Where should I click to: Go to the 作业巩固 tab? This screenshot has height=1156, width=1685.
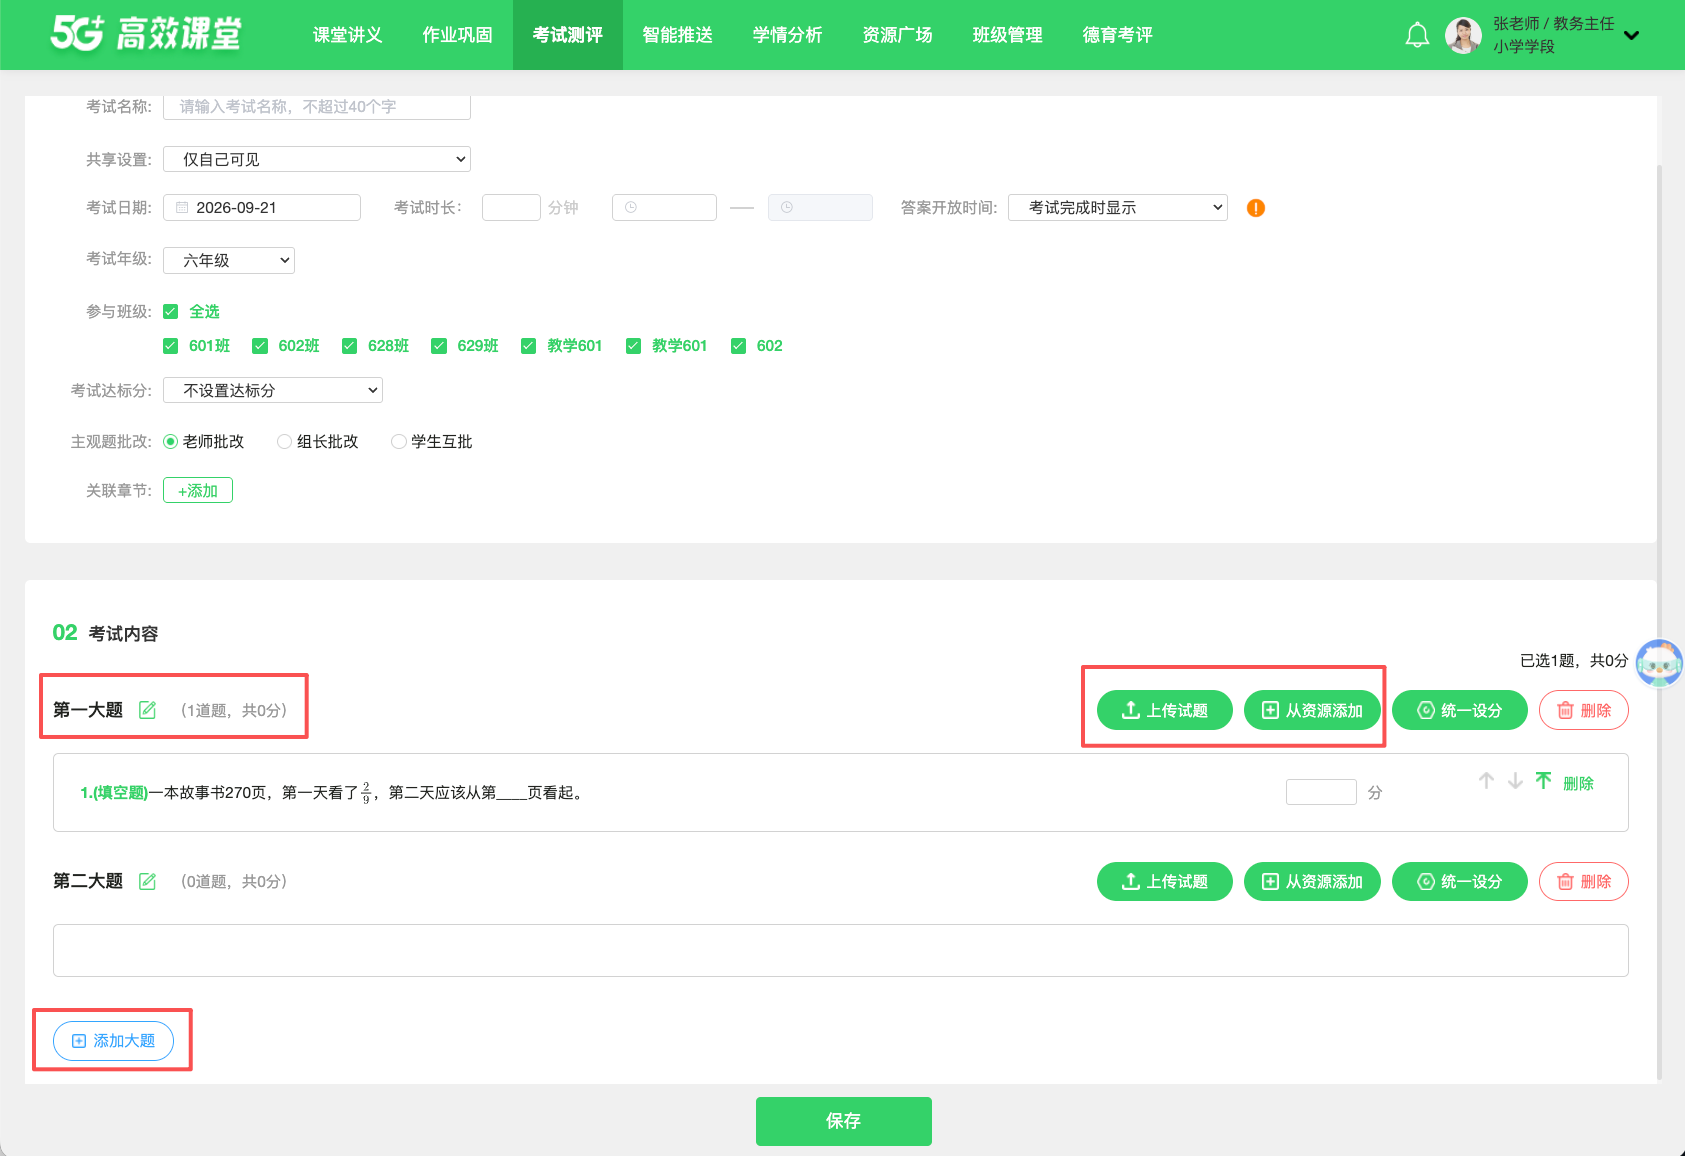[x=457, y=35]
